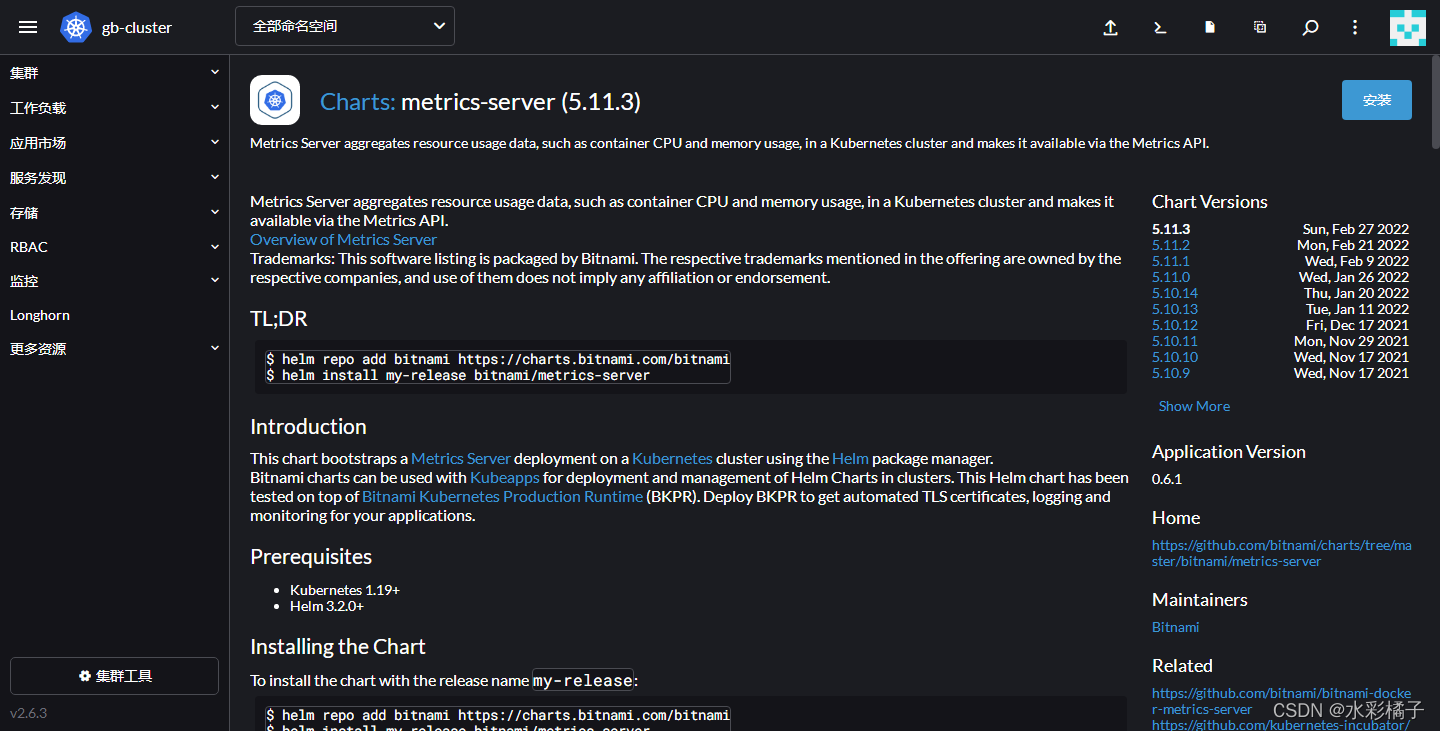Select chart version 5.10.10
Image resolution: width=1440 pixels, height=731 pixels.
pos(1175,357)
